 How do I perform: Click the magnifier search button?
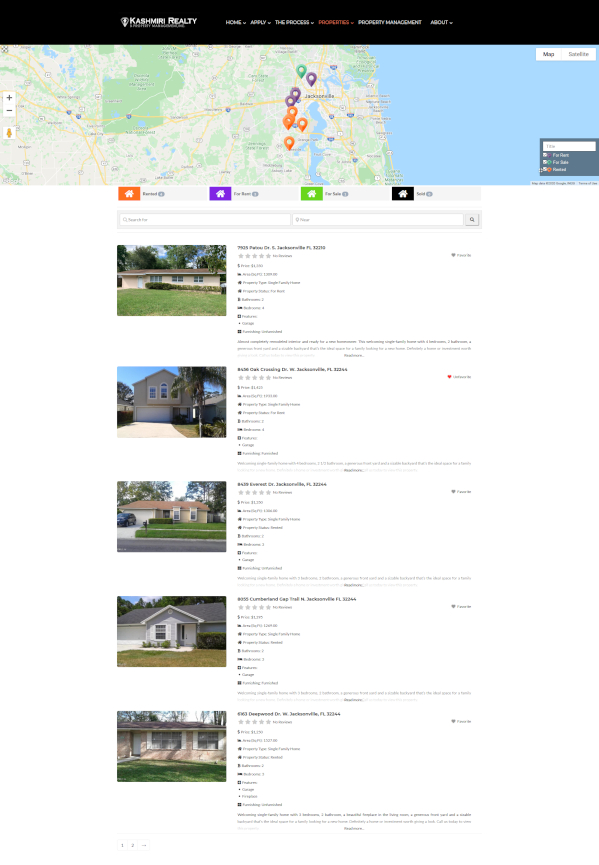[472, 220]
